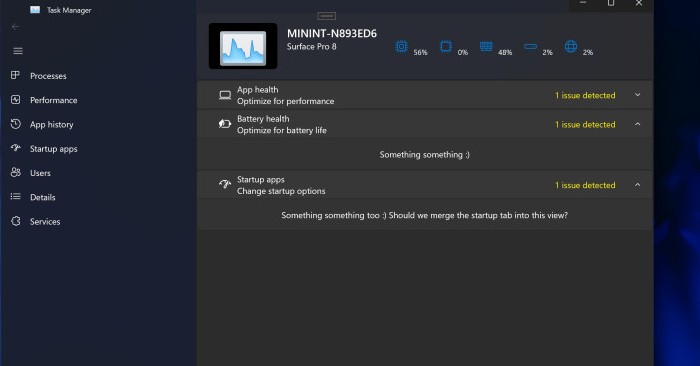Open the Processes page icon
This screenshot has width=700, height=366.
point(15,75)
